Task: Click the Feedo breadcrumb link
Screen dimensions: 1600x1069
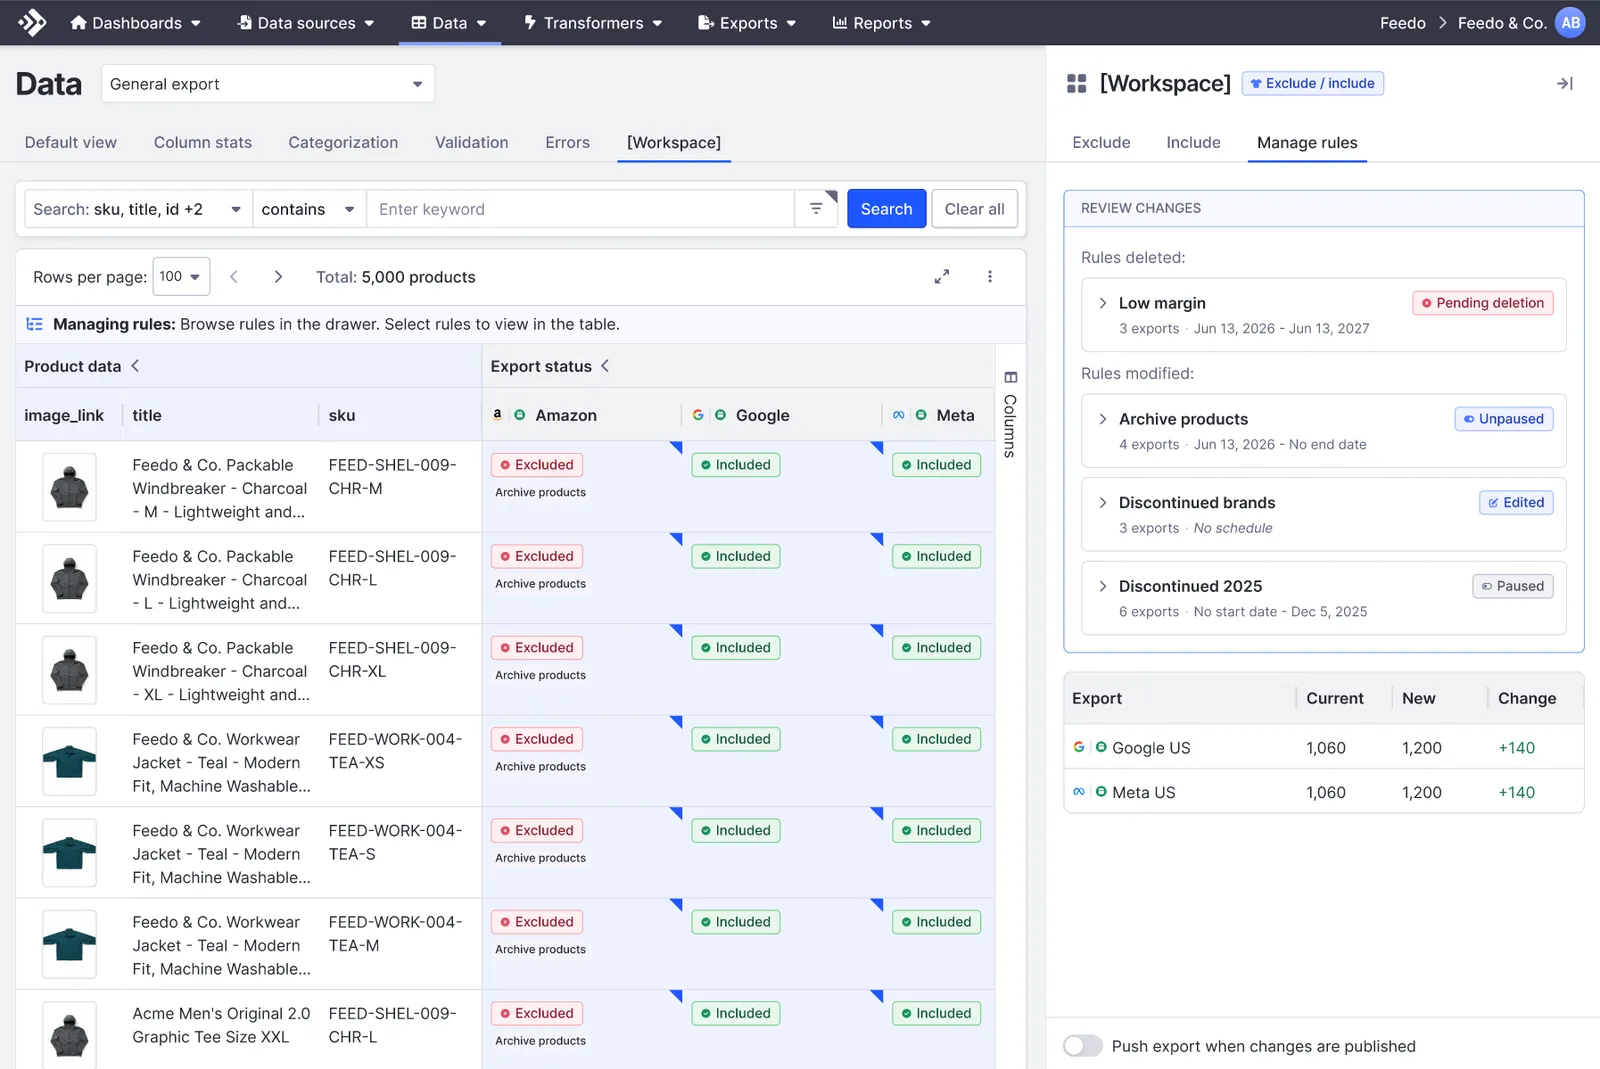Action: pyautogui.click(x=1402, y=23)
